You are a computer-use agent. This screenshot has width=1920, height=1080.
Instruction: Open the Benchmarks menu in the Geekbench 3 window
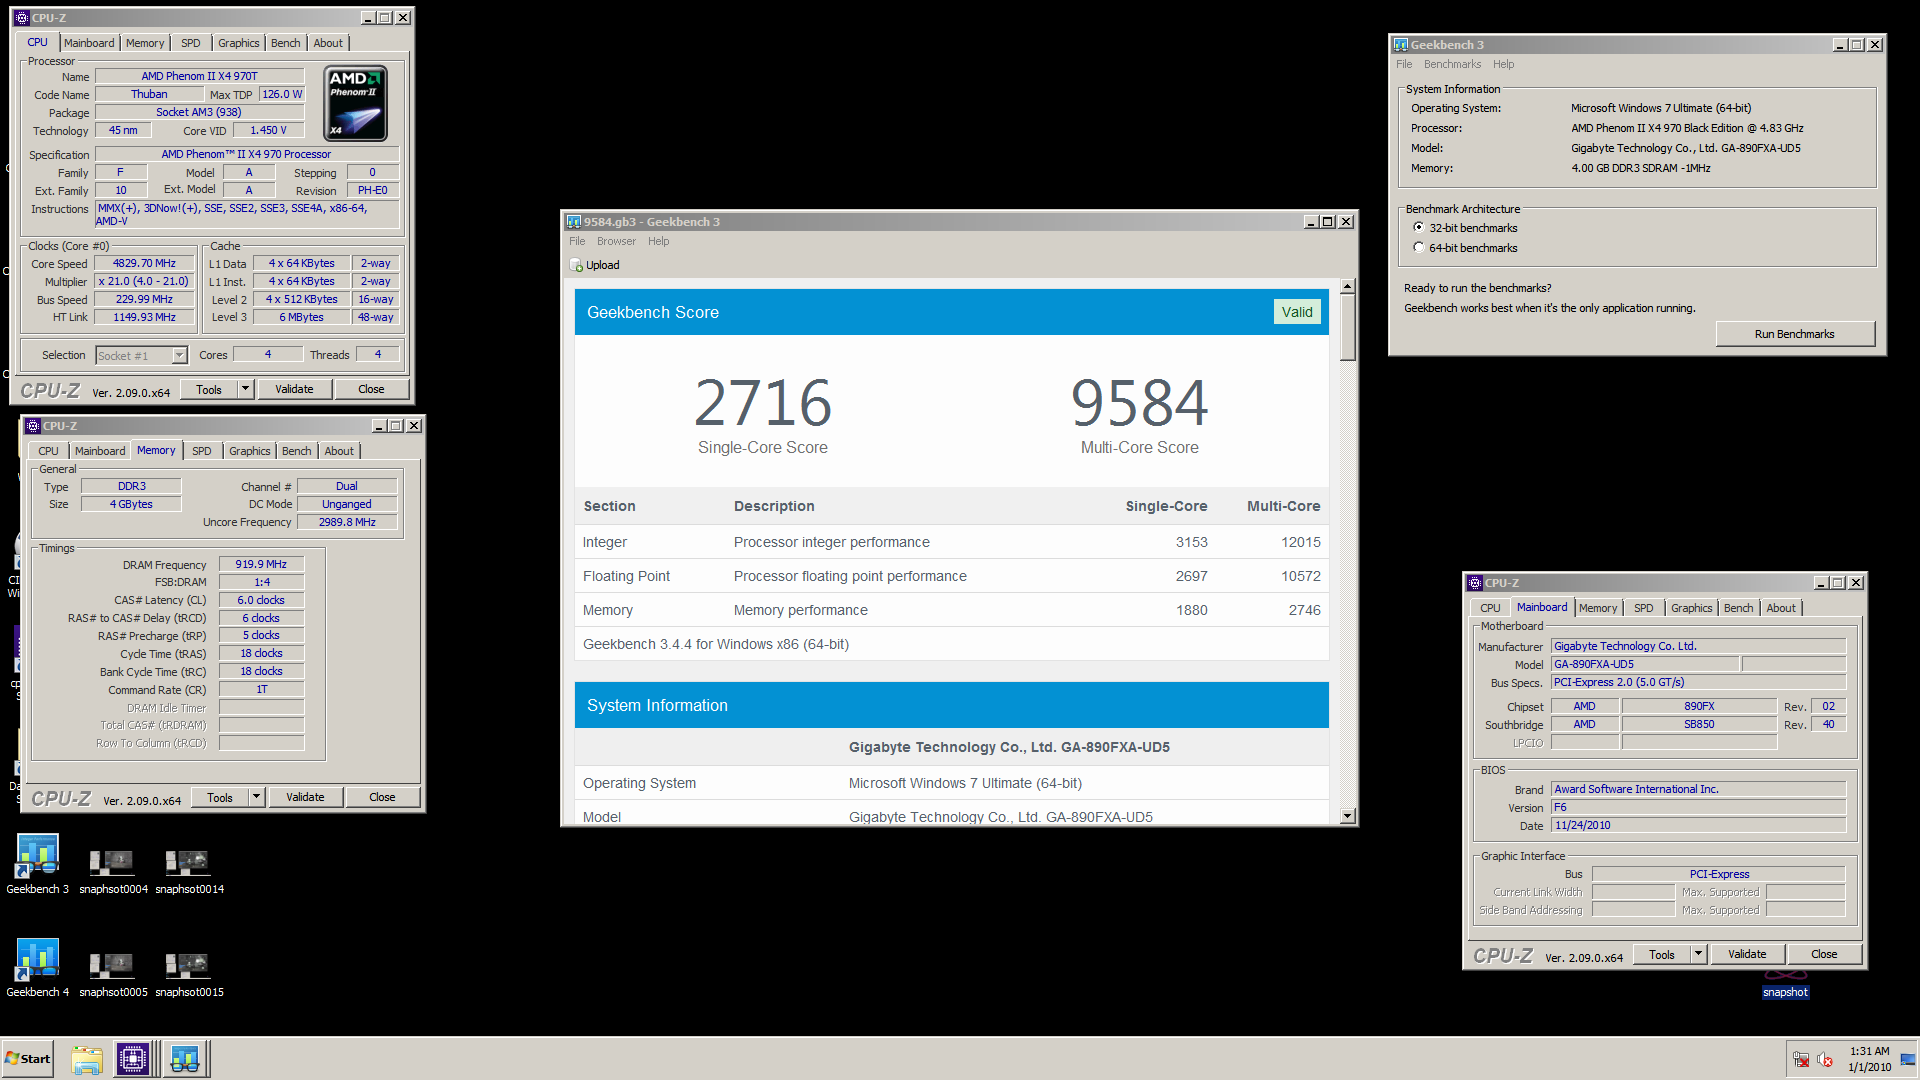[x=1452, y=64]
